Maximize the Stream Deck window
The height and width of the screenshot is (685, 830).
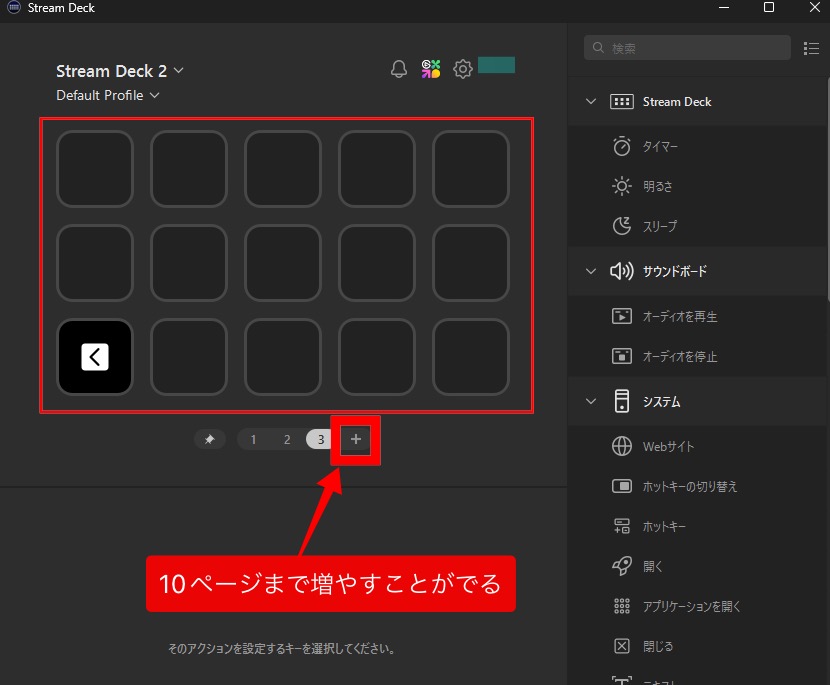click(769, 7)
